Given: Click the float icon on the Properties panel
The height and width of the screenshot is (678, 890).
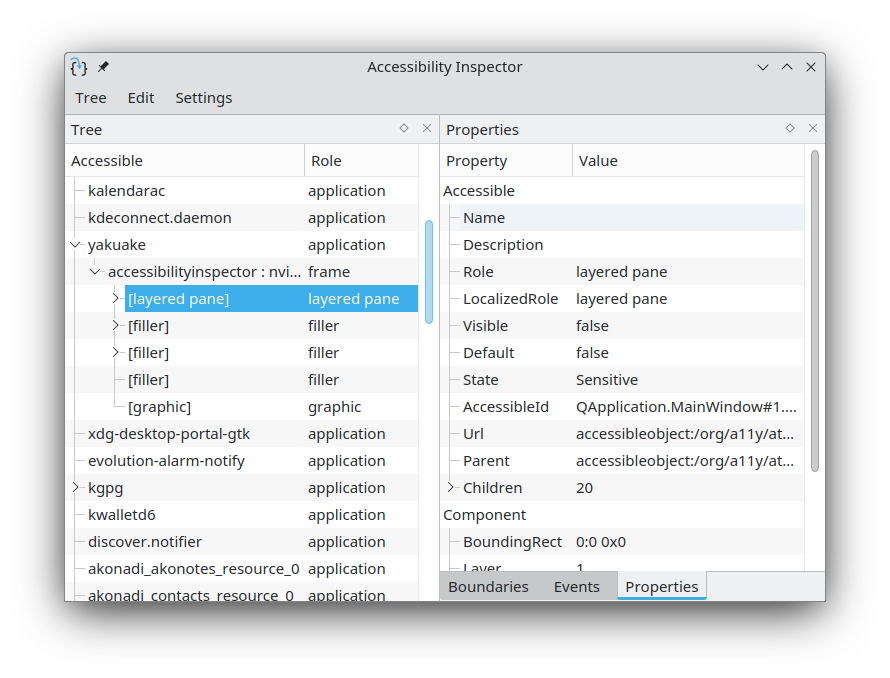Looking at the screenshot, I should pyautogui.click(x=789, y=128).
